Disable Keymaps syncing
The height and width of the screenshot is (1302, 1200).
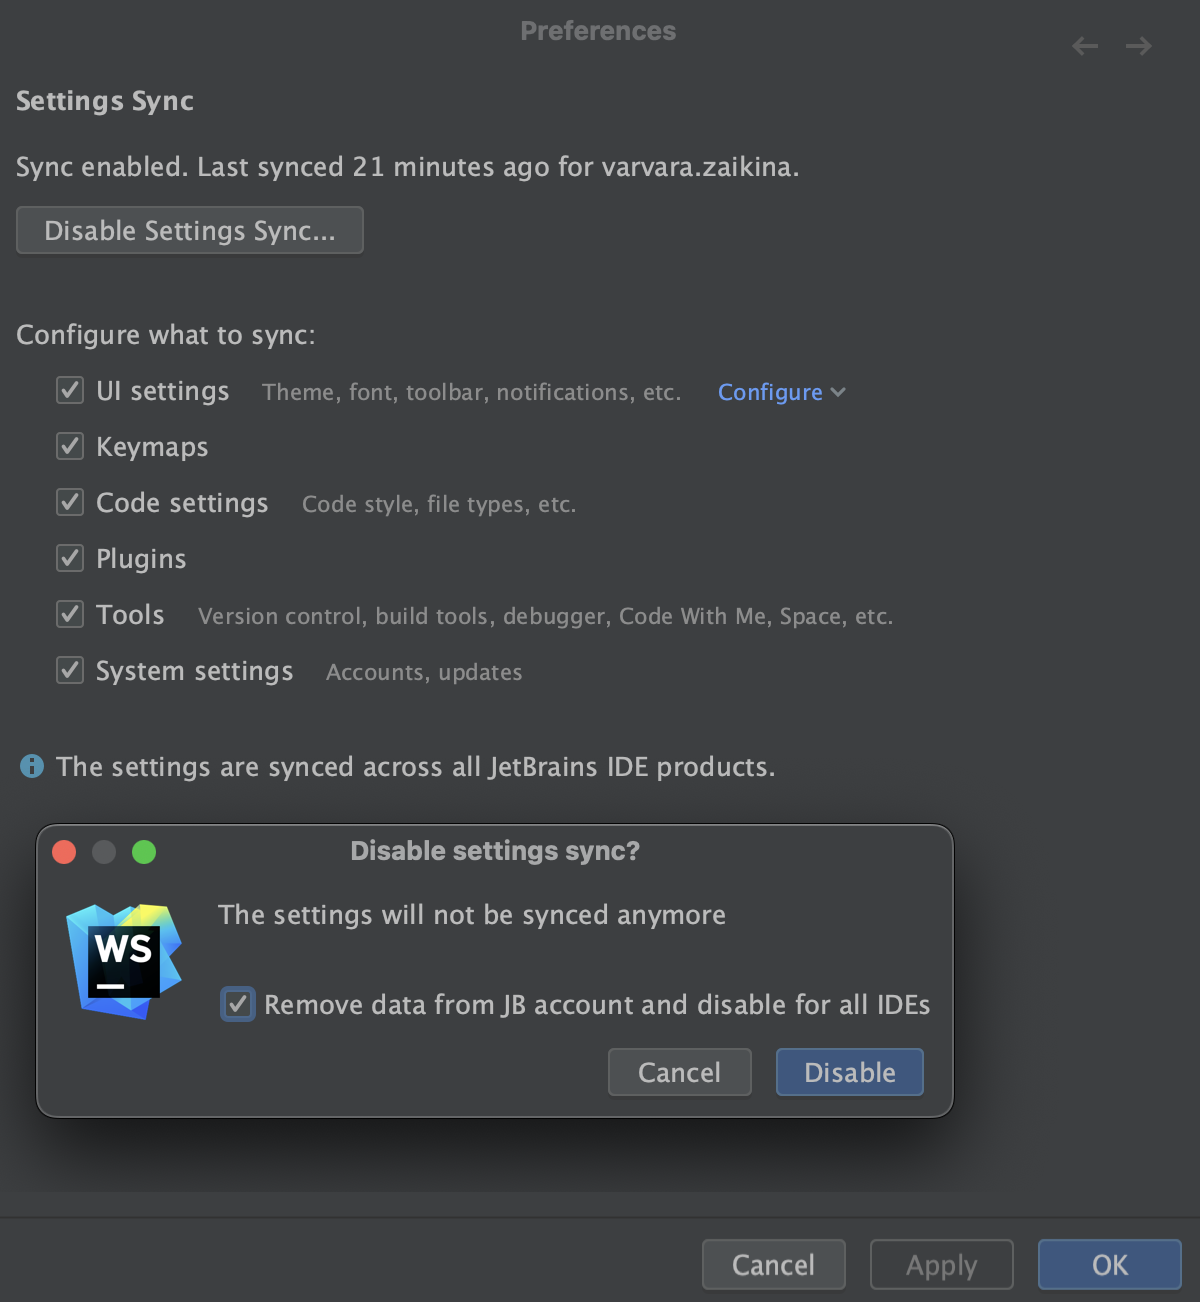[x=69, y=446]
